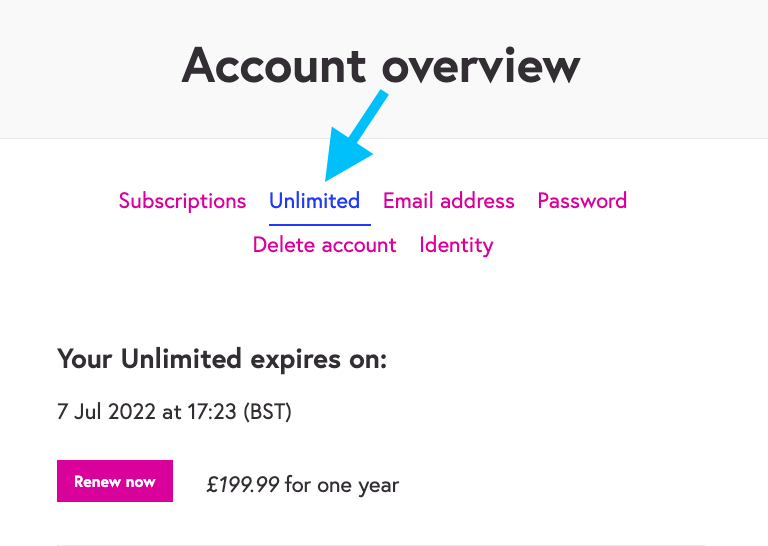Click the blue underline beneath Unlimited
This screenshot has width=768, height=546.
coord(319,225)
